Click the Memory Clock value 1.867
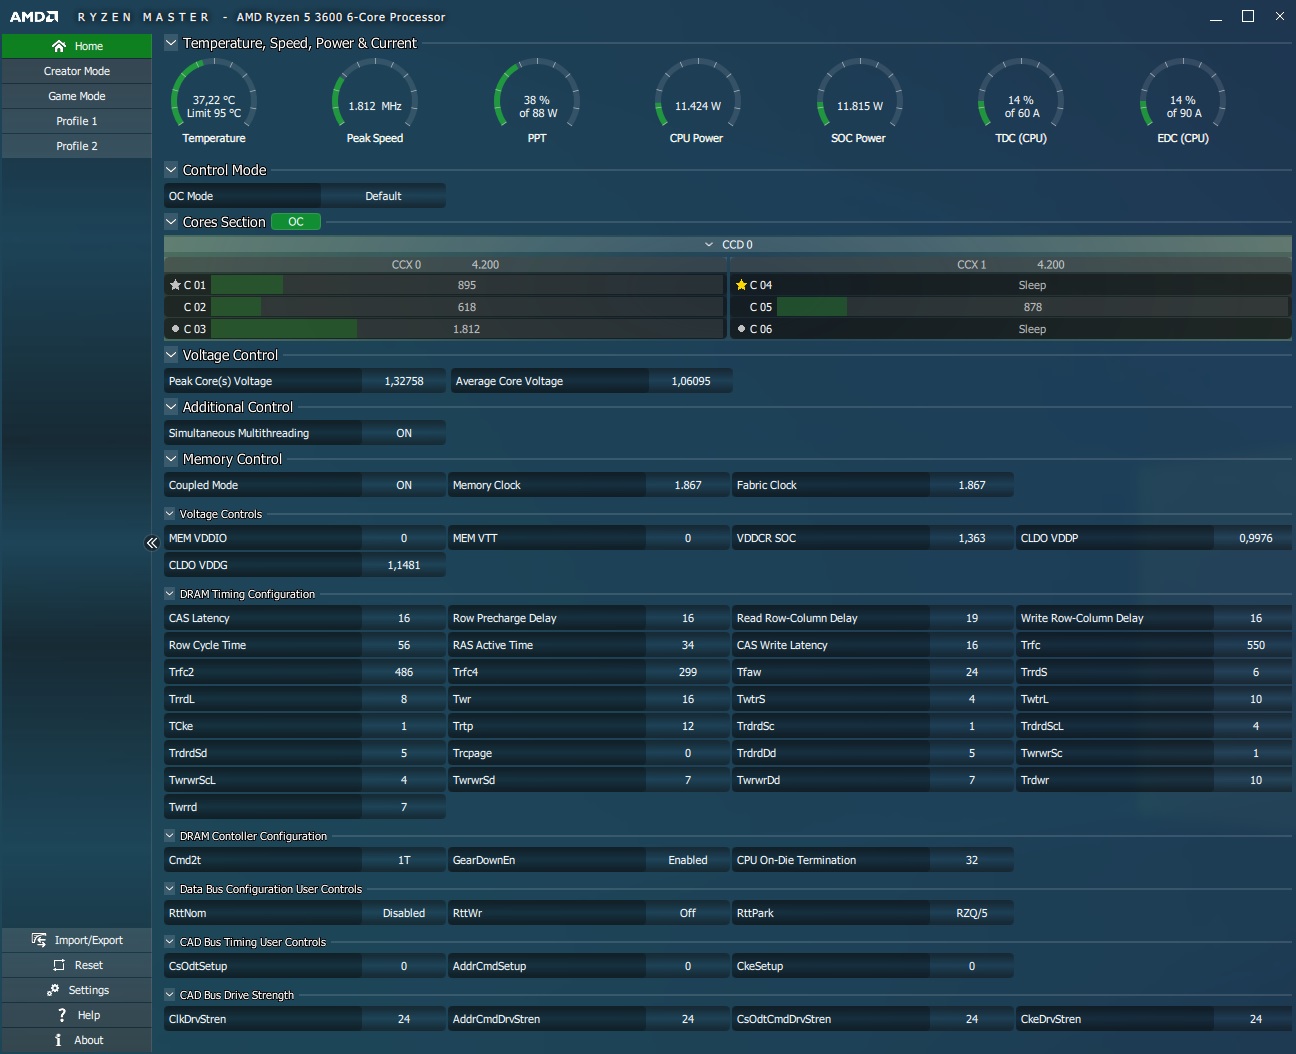1296x1054 pixels. click(688, 485)
